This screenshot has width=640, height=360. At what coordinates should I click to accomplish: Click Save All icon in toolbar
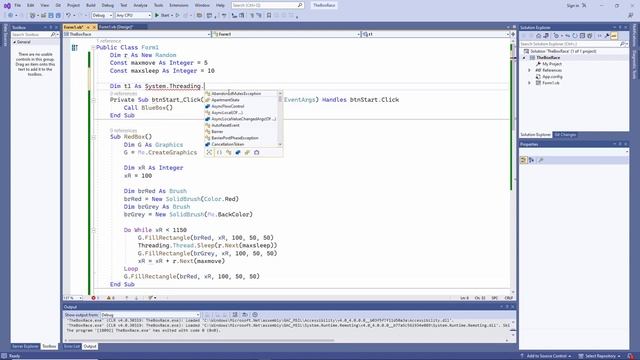point(58,16)
